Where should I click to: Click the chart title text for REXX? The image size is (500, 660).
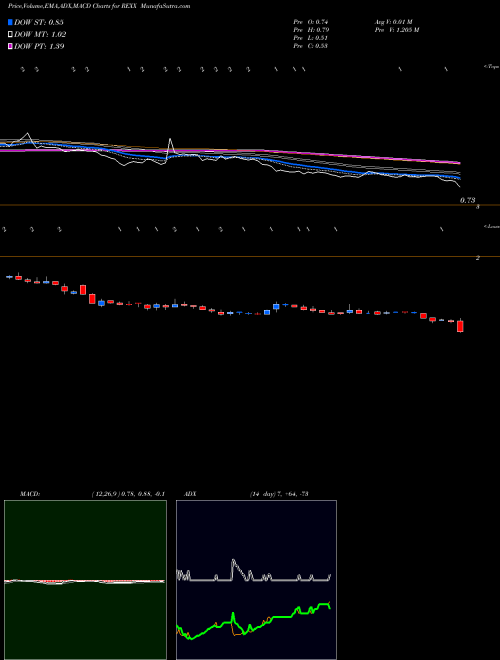tap(99, 6)
